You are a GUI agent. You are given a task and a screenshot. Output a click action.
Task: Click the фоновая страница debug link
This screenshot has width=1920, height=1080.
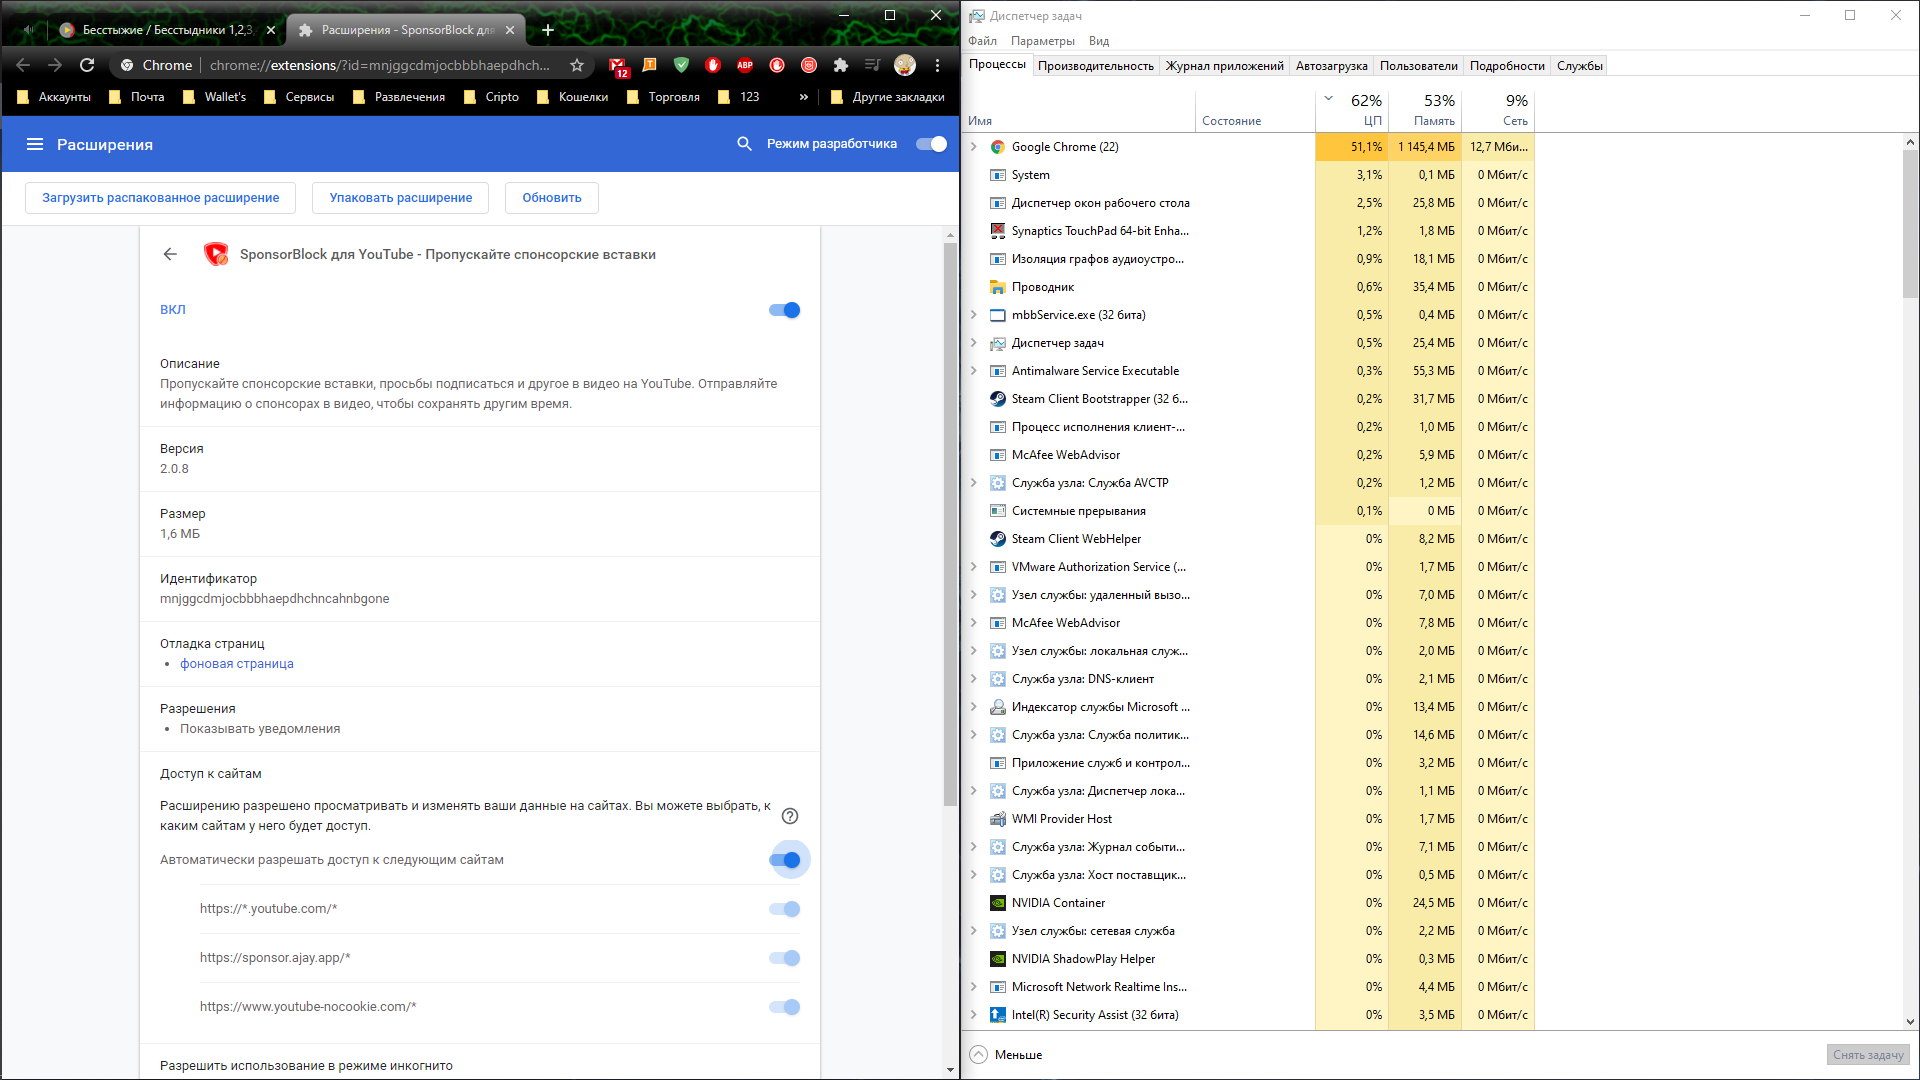236,663
